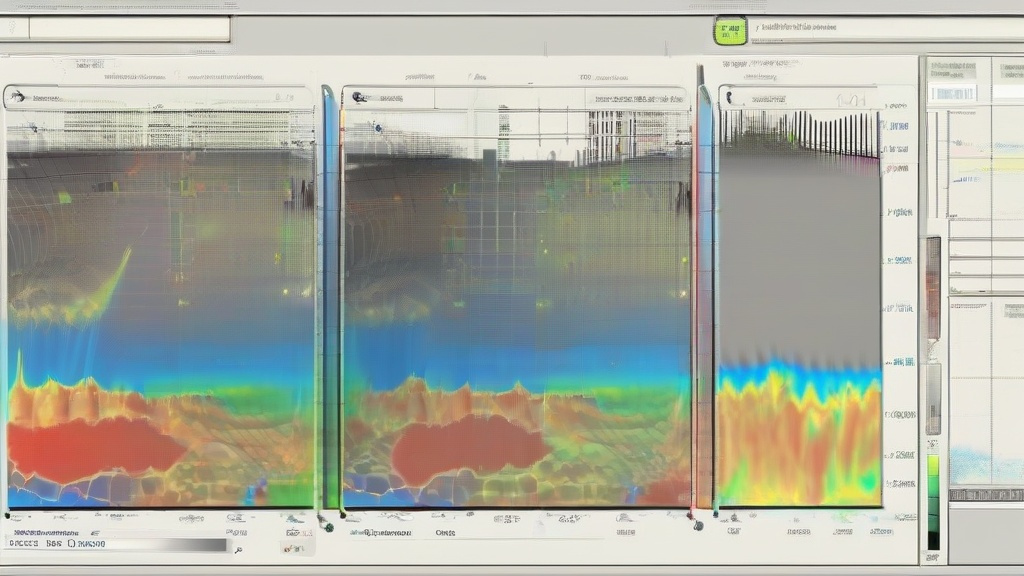Viewport: 1024px width, 576px height.
Task: Click the orange-yellow heatmap region in the right panel
Action: point(798,440)
